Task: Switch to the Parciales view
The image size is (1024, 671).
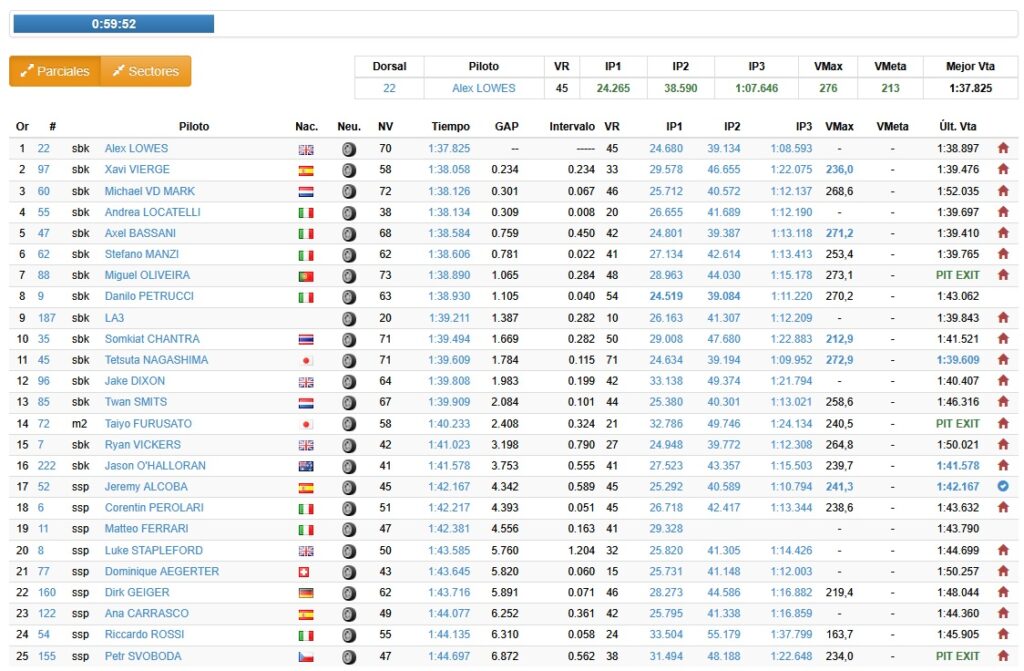Action: pyautogui.click(x=55, y=71)
